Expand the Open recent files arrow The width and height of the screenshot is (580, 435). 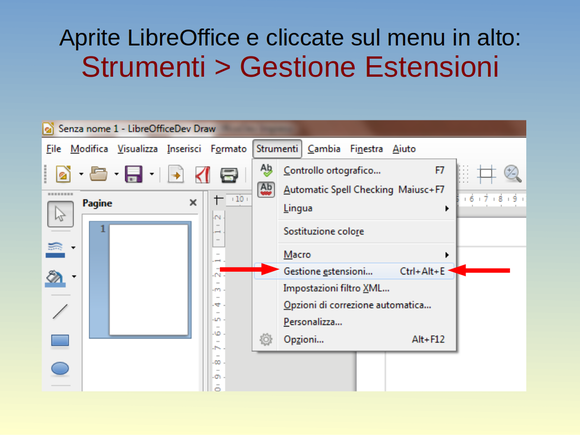tap(116, 174)
